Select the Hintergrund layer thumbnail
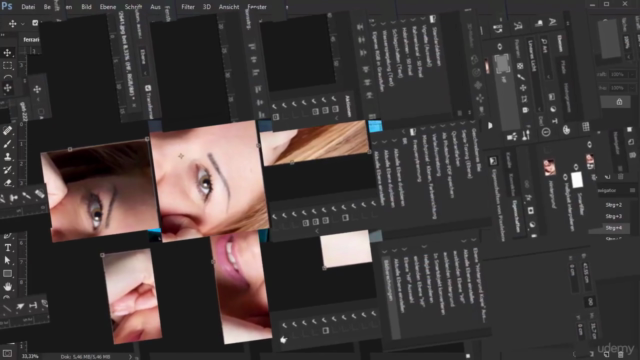 (549, 167)
